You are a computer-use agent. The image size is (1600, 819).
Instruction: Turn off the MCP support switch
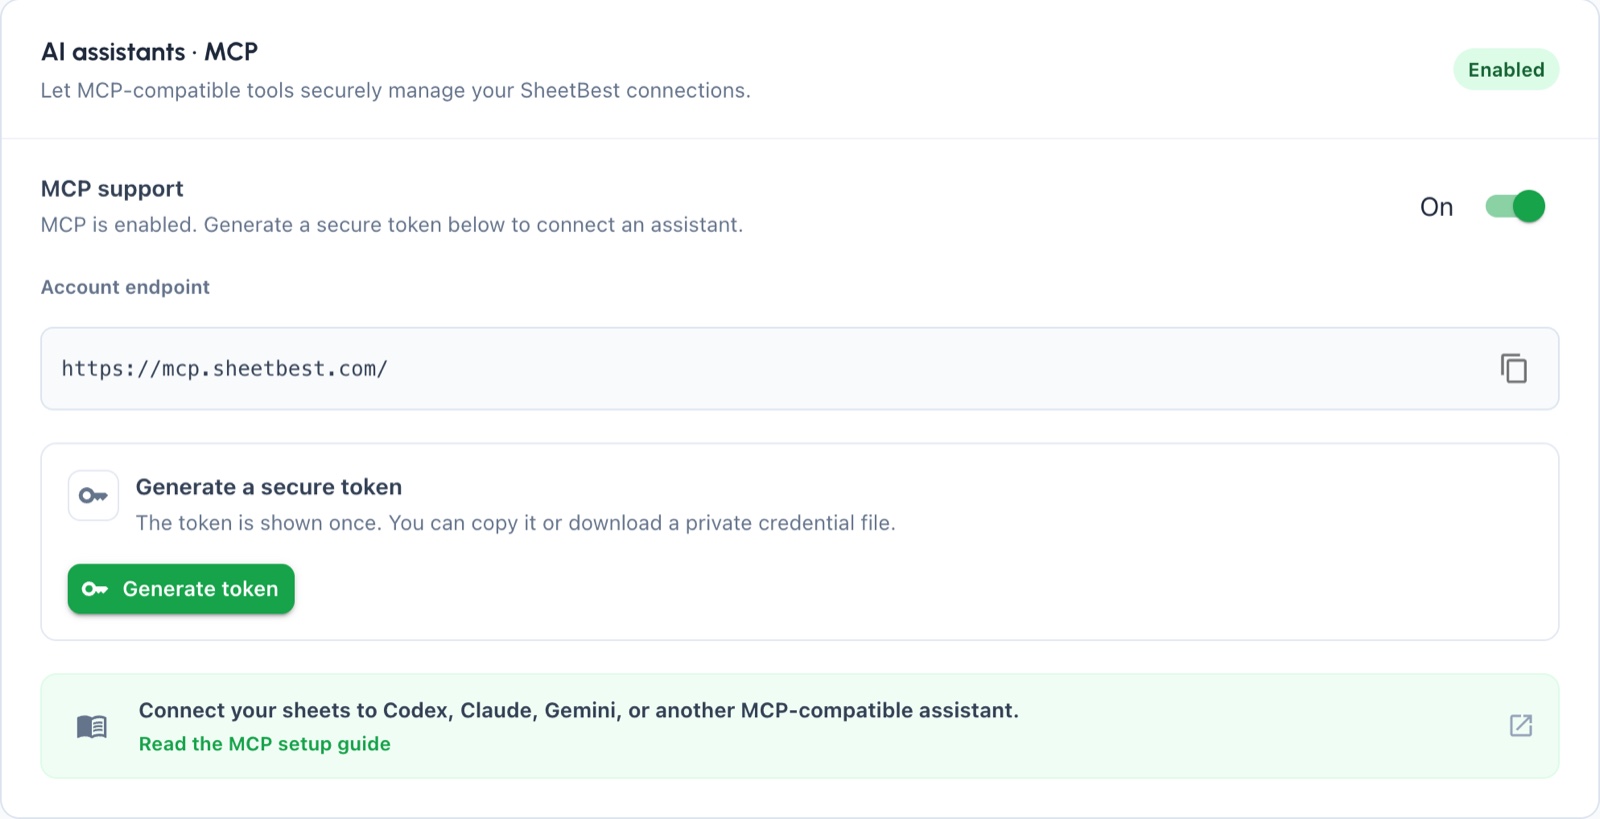1515,206
